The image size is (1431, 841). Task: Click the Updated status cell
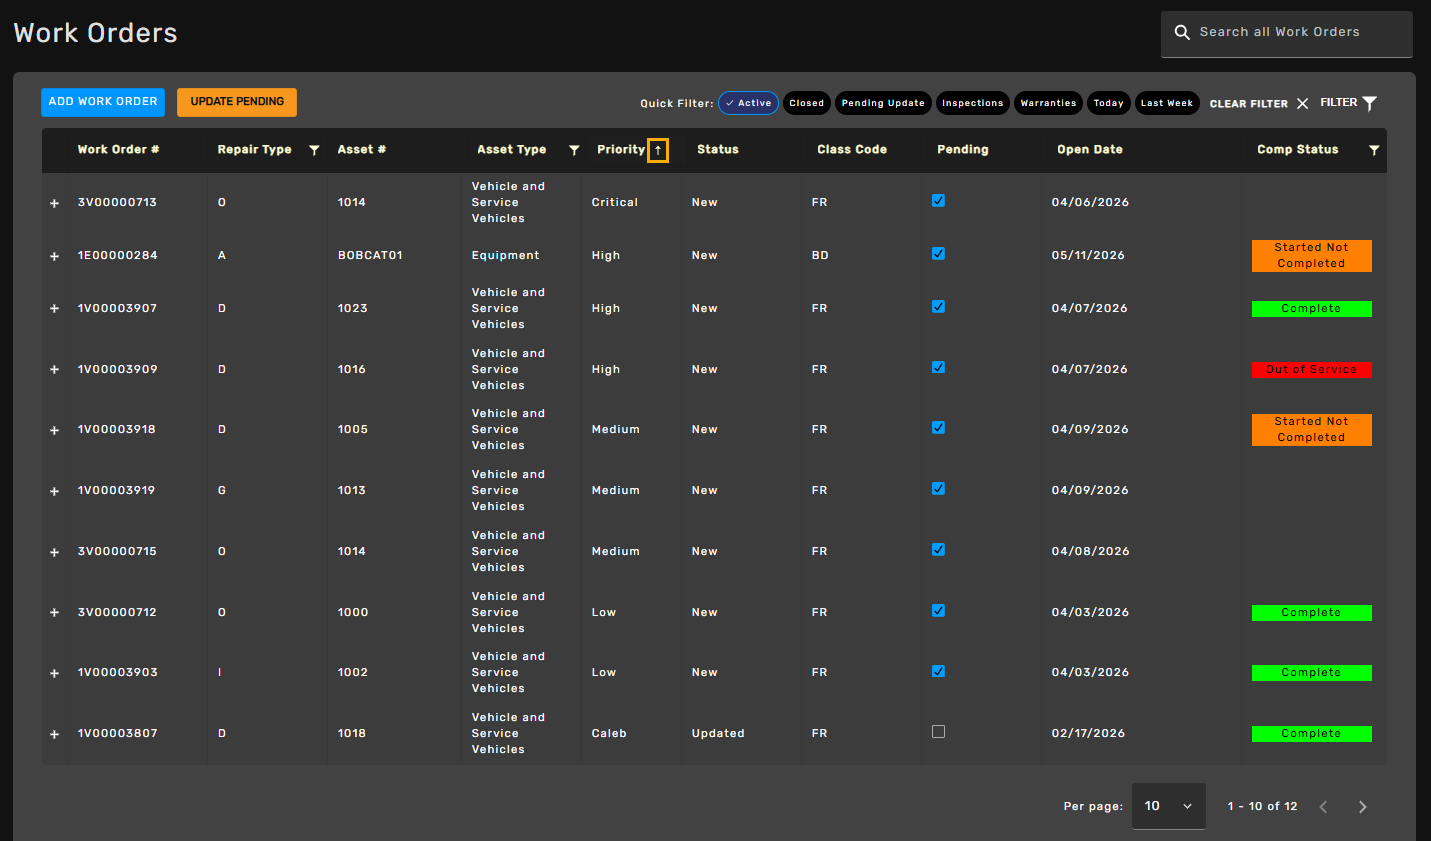(718, 734)
